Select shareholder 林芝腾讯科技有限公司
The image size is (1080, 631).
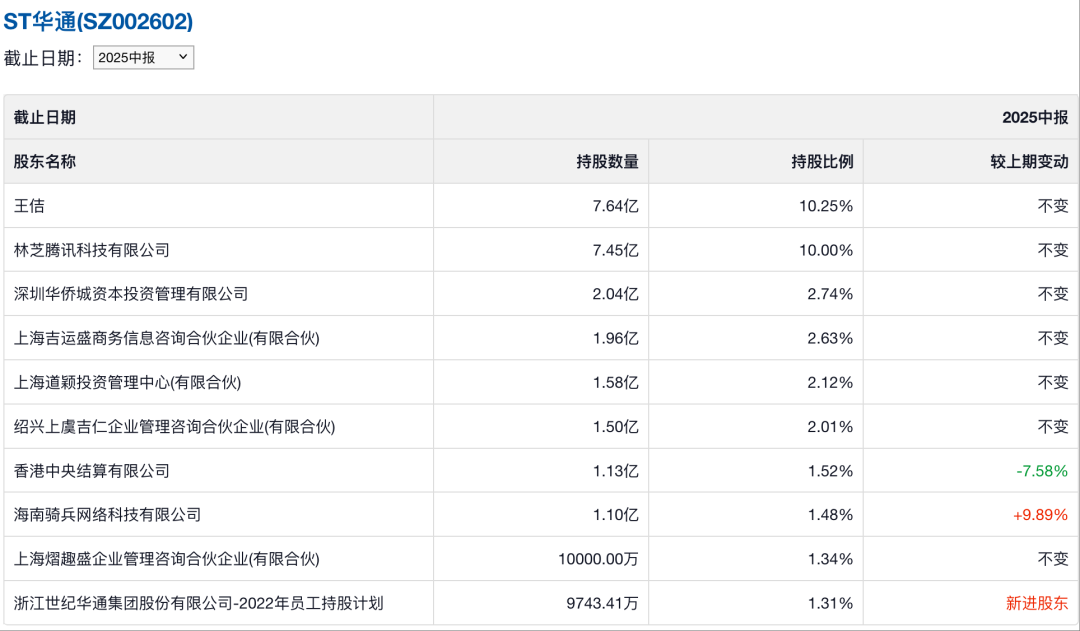[x=92, y=250]
